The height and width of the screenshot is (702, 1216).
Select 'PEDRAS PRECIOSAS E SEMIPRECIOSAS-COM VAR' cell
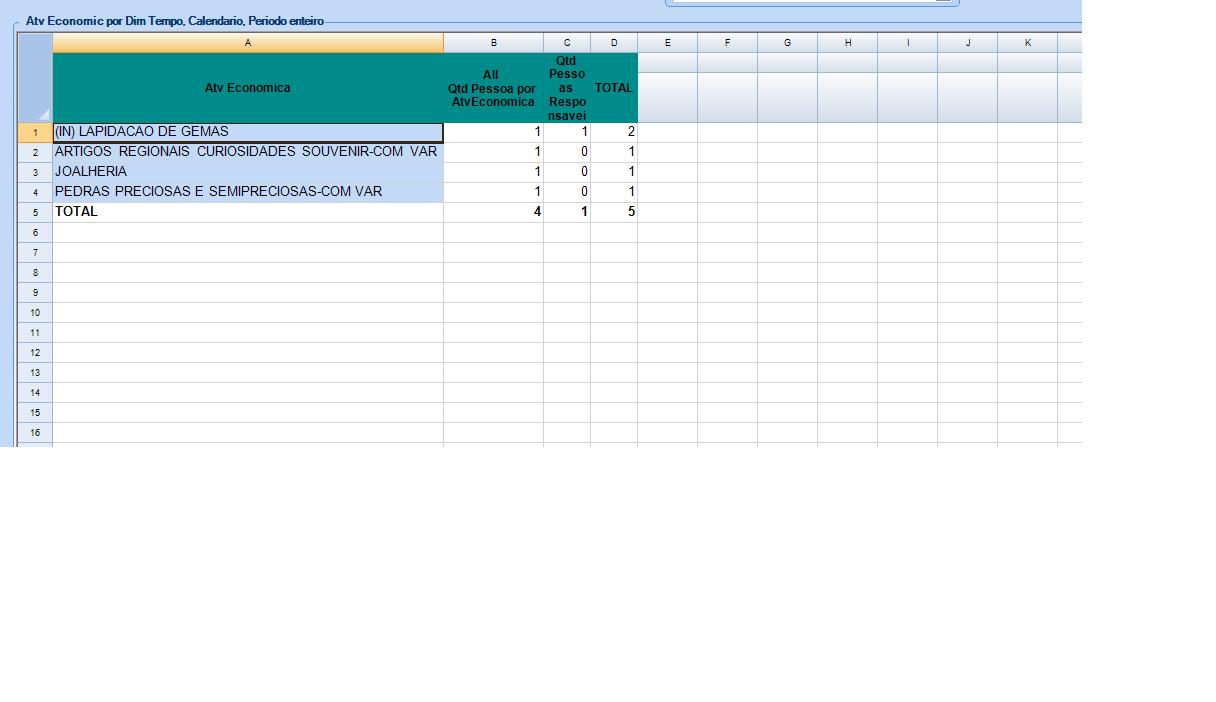coord(248,192)
